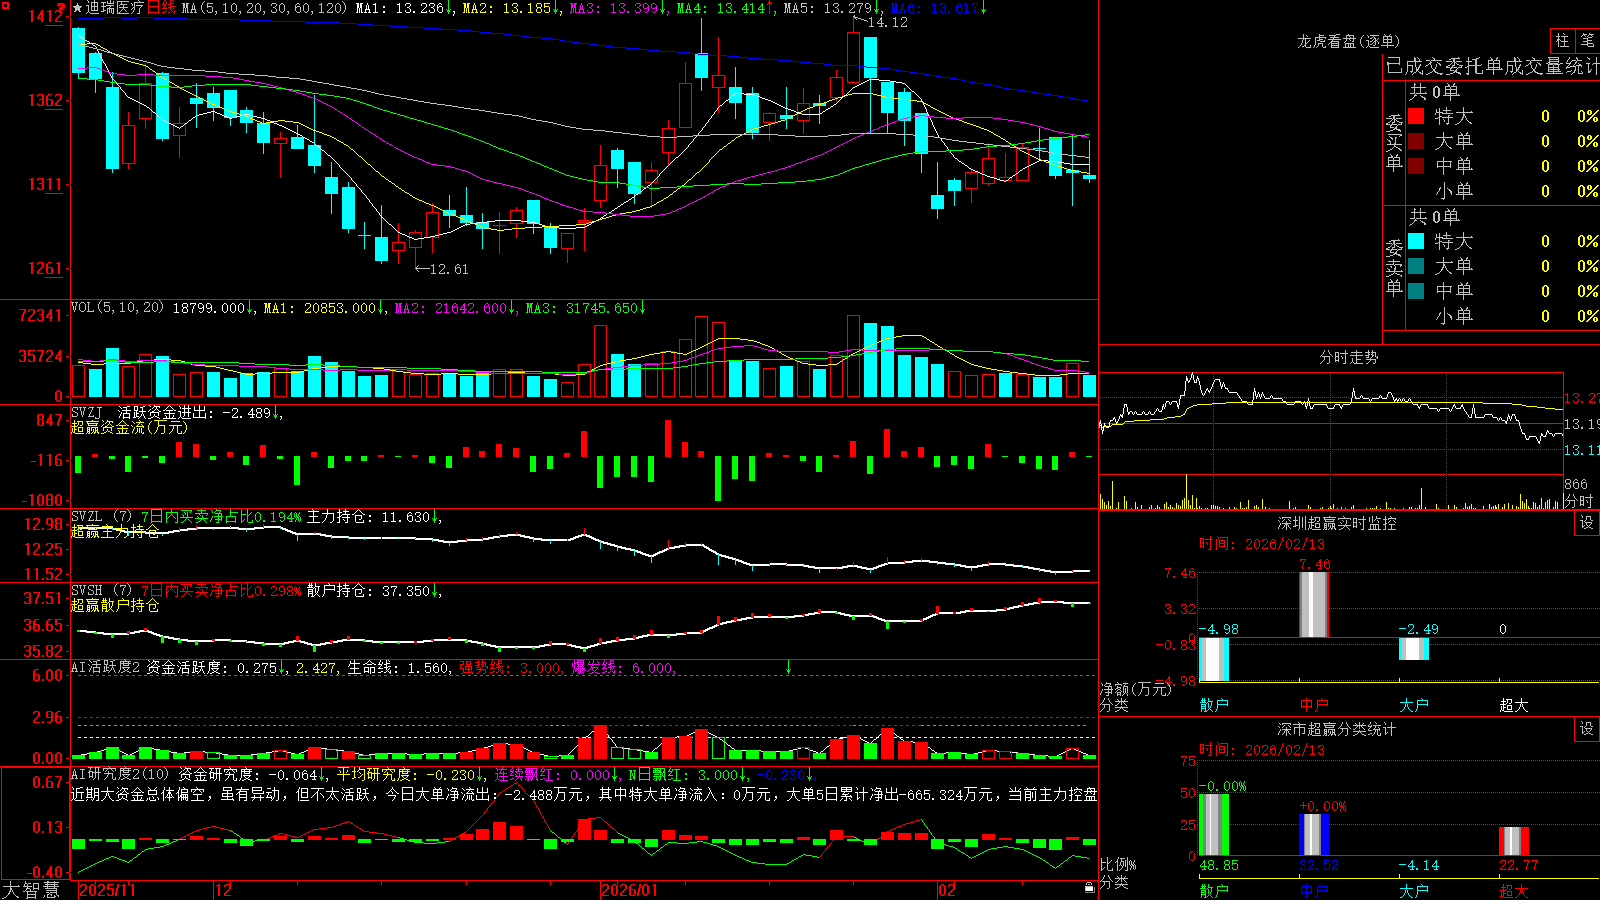This screenshot has height=900, width=1600.
Task: Click the 深圳超赢实时监控 title
Action: click(x=1337, y=523)
